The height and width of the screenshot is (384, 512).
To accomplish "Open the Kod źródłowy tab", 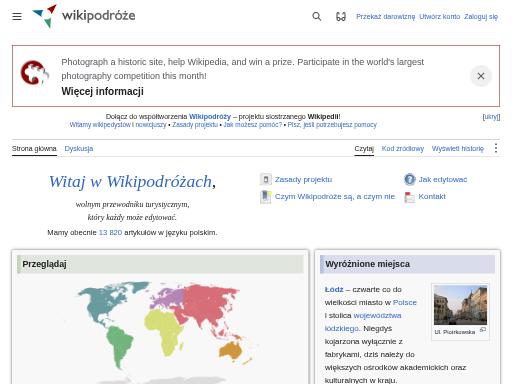I will point(403,149).
